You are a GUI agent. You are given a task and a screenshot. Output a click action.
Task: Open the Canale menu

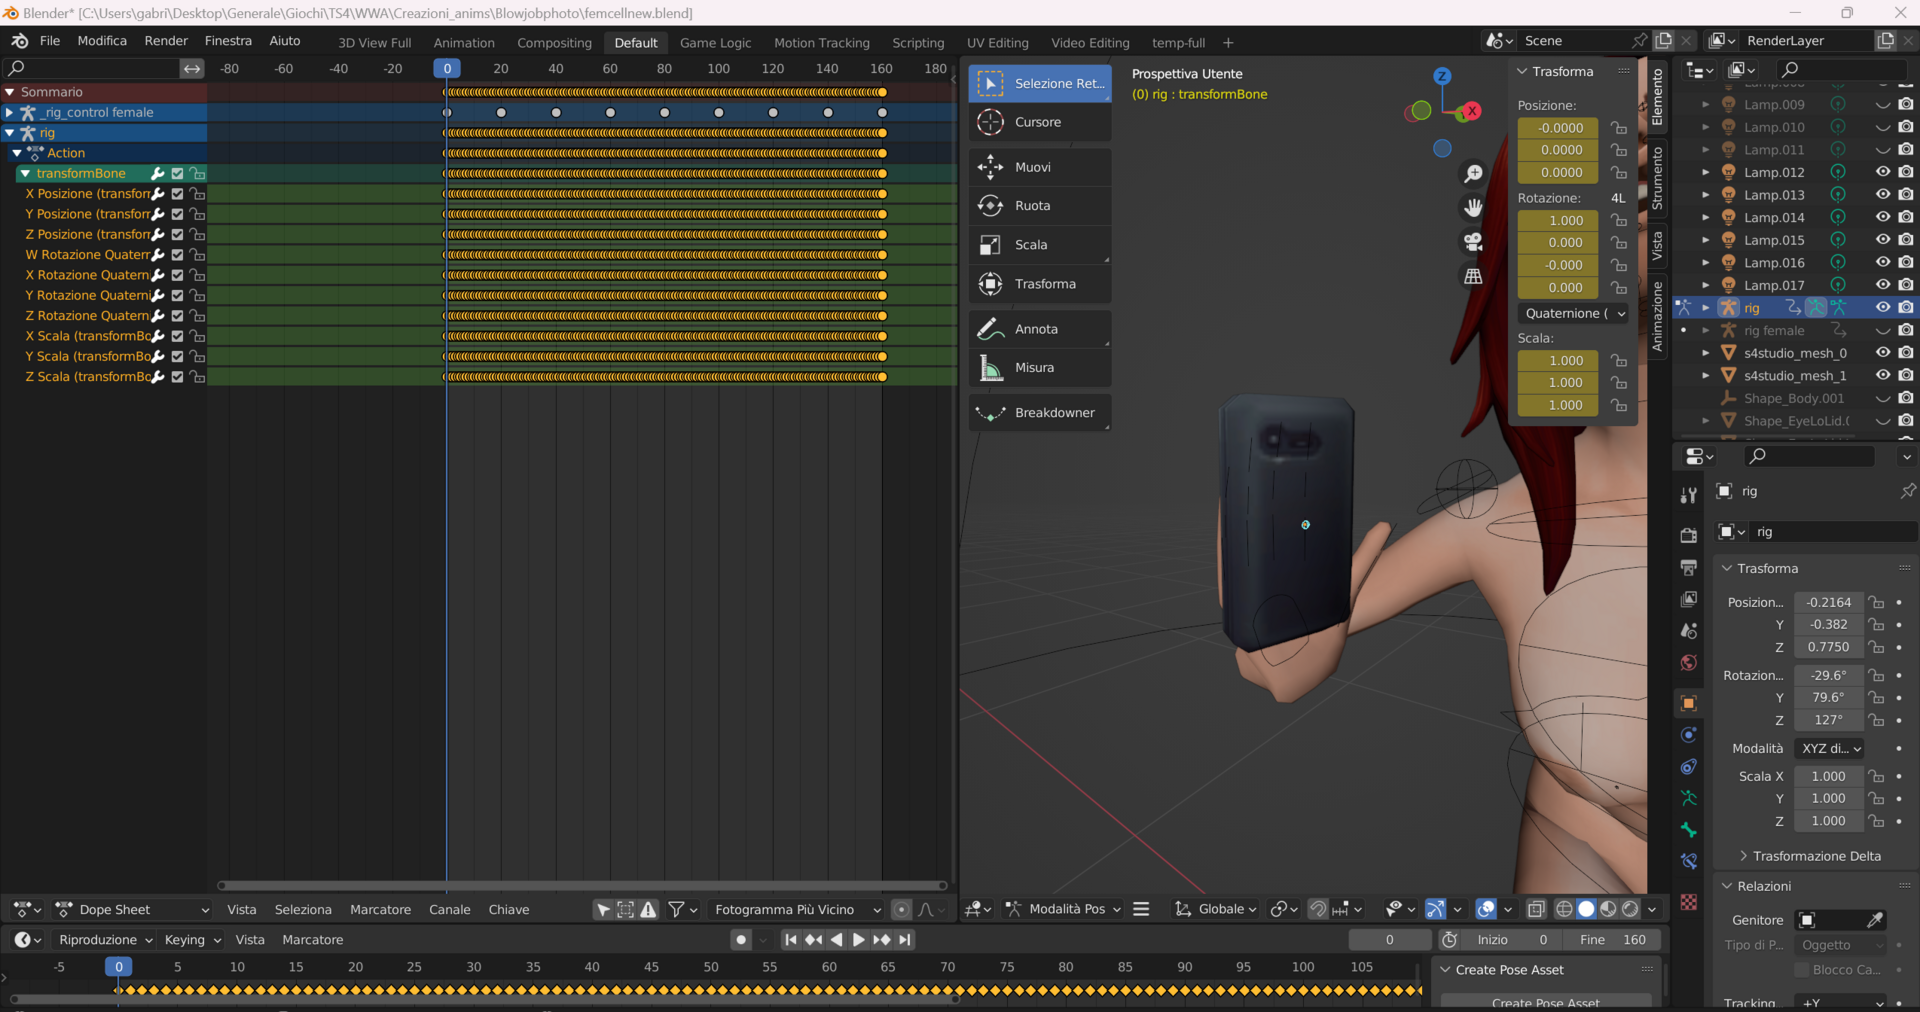(449, 910)
